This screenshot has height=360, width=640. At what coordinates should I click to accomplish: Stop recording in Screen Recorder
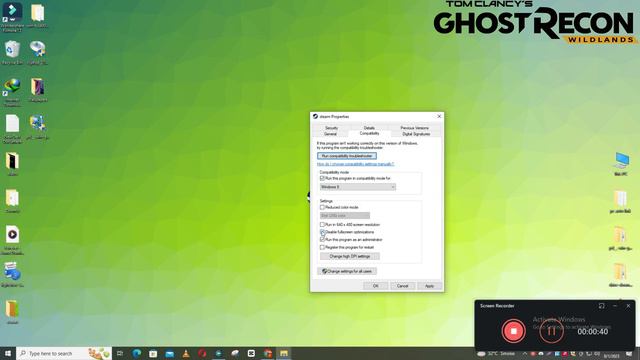[513, 331]
